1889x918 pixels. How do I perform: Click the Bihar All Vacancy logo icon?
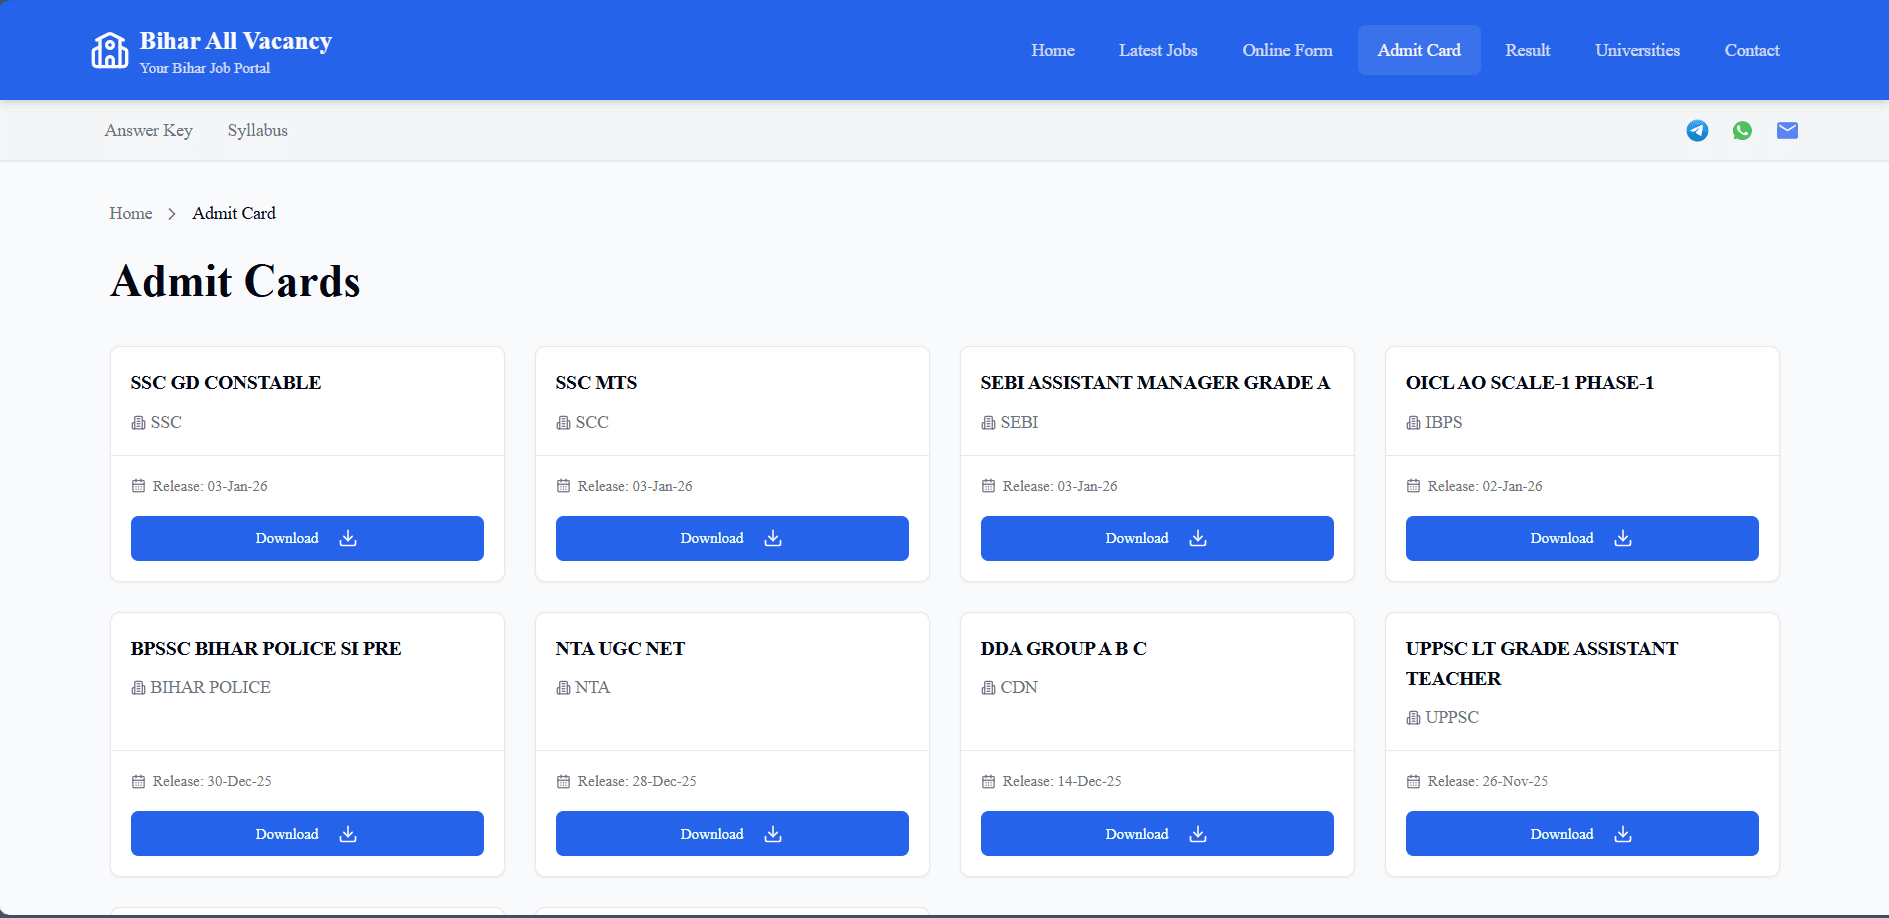coord(110,51)
